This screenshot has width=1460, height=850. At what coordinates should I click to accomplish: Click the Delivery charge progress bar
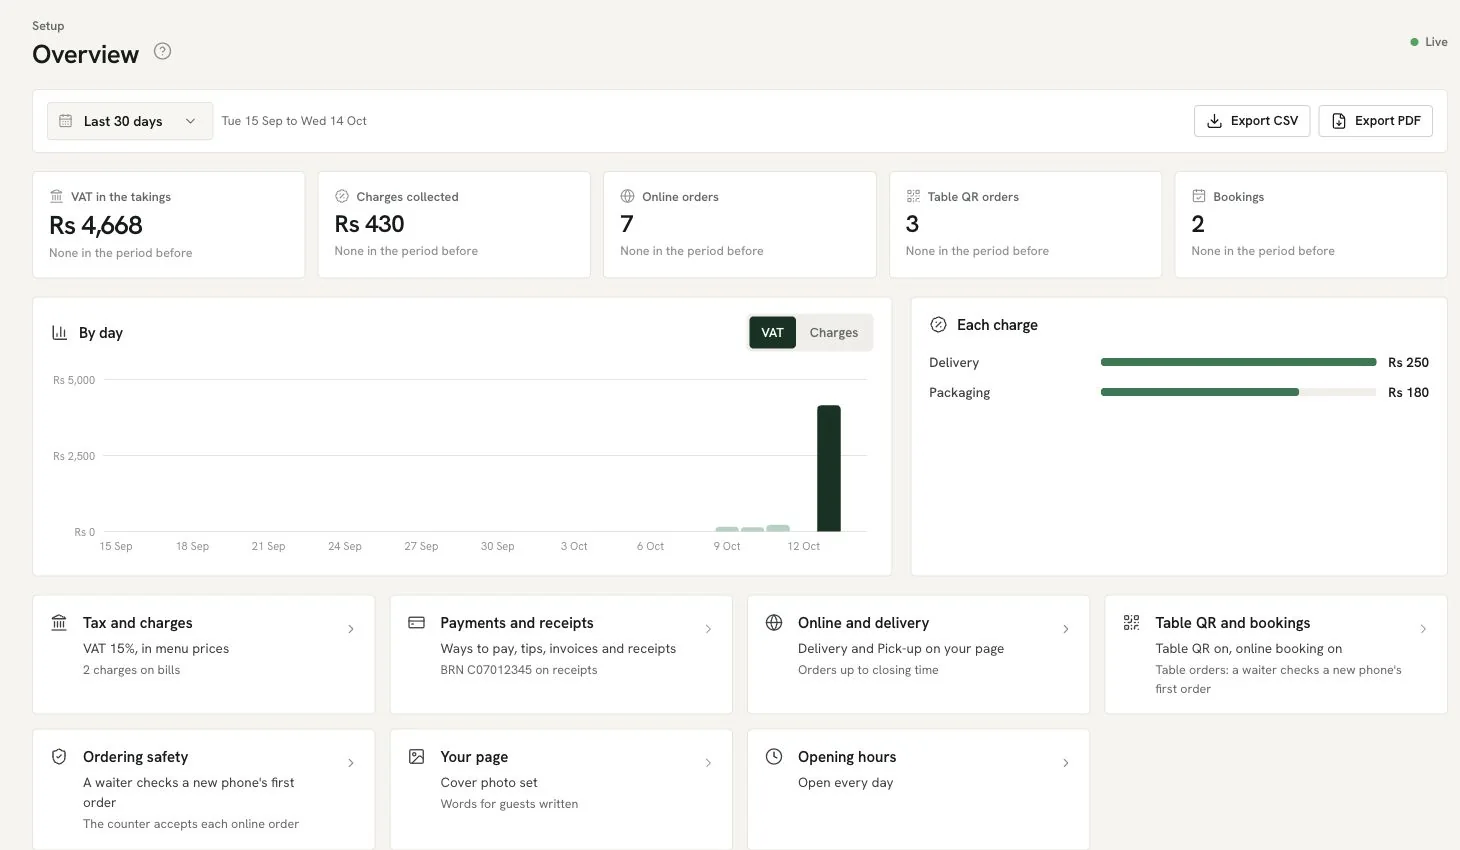point(1238,362)
